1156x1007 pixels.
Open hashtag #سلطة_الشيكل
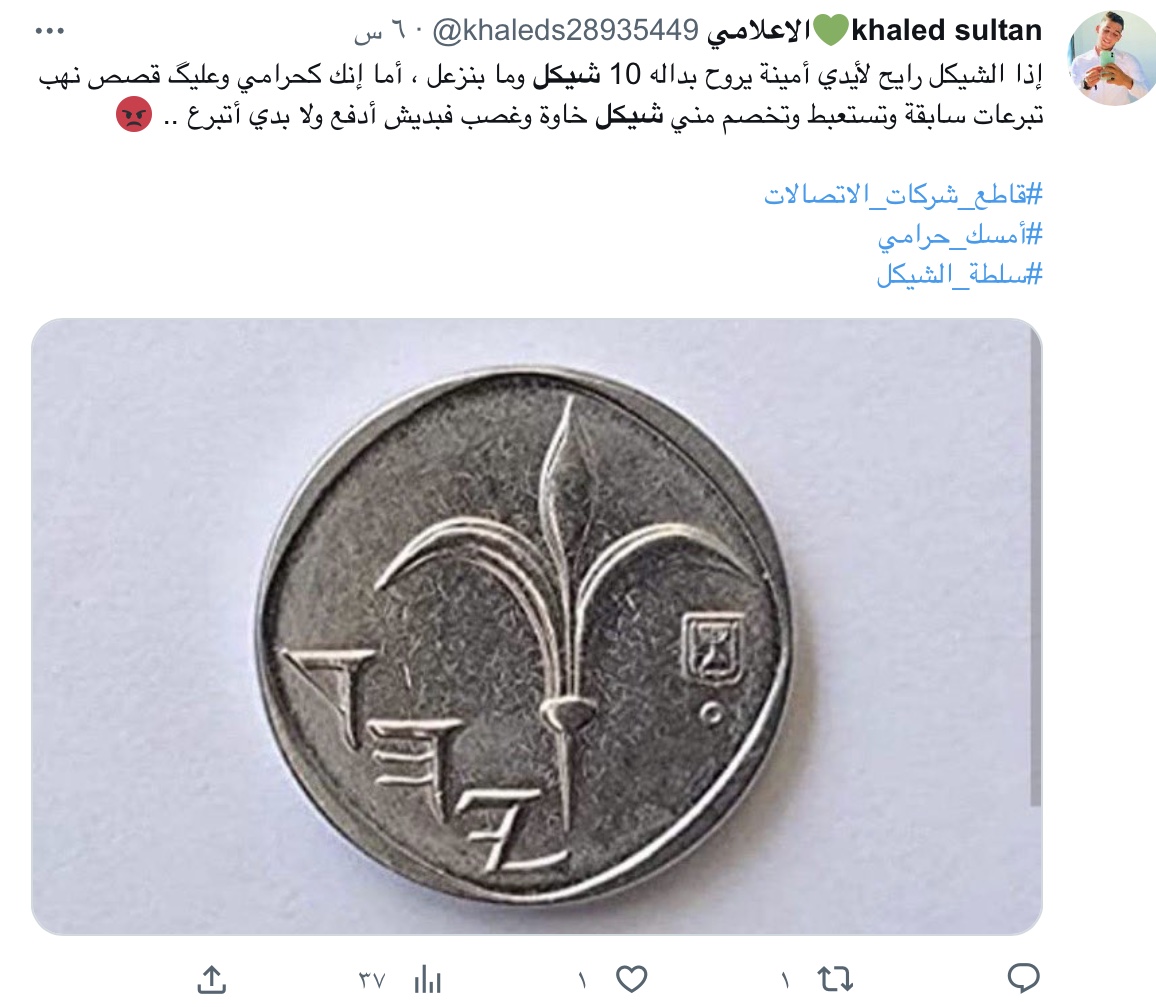(x=959, y=274)
